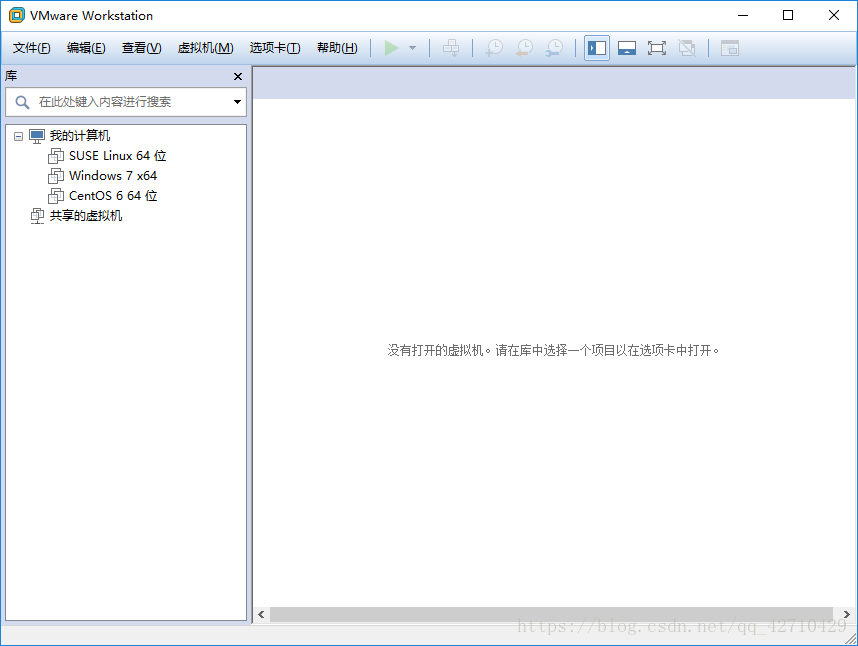The height and width of the screenshot is (646, 858).
Task: Select 我的计算机 in the library tree
Action: [x=80, y=136]
